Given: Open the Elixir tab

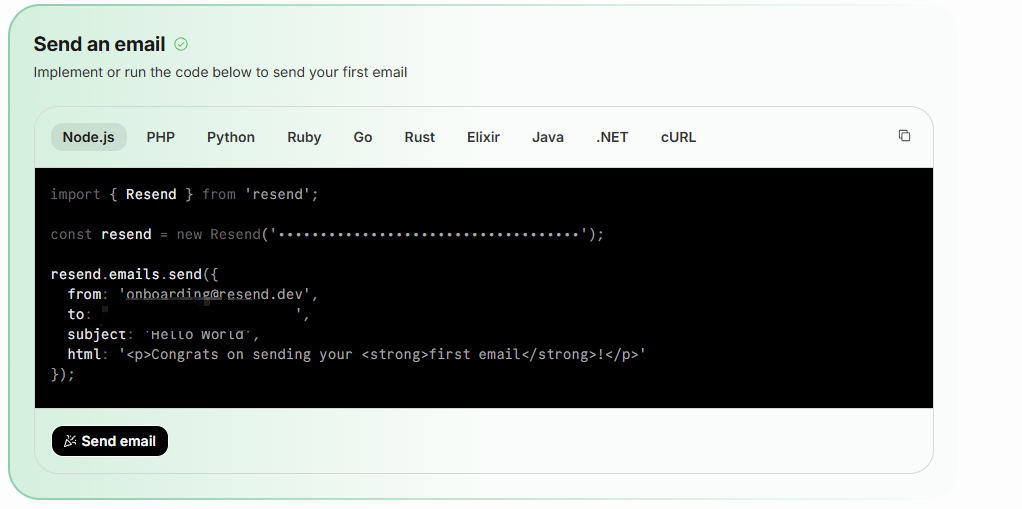Looking at the screenshot, I should pyautogui.click(x=483, y=137).
